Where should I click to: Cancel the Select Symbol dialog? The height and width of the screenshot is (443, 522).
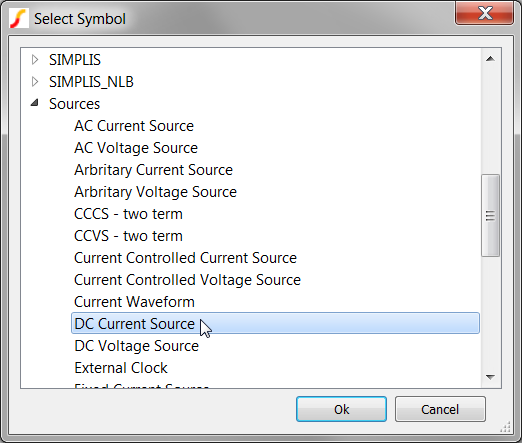point(440,409)
